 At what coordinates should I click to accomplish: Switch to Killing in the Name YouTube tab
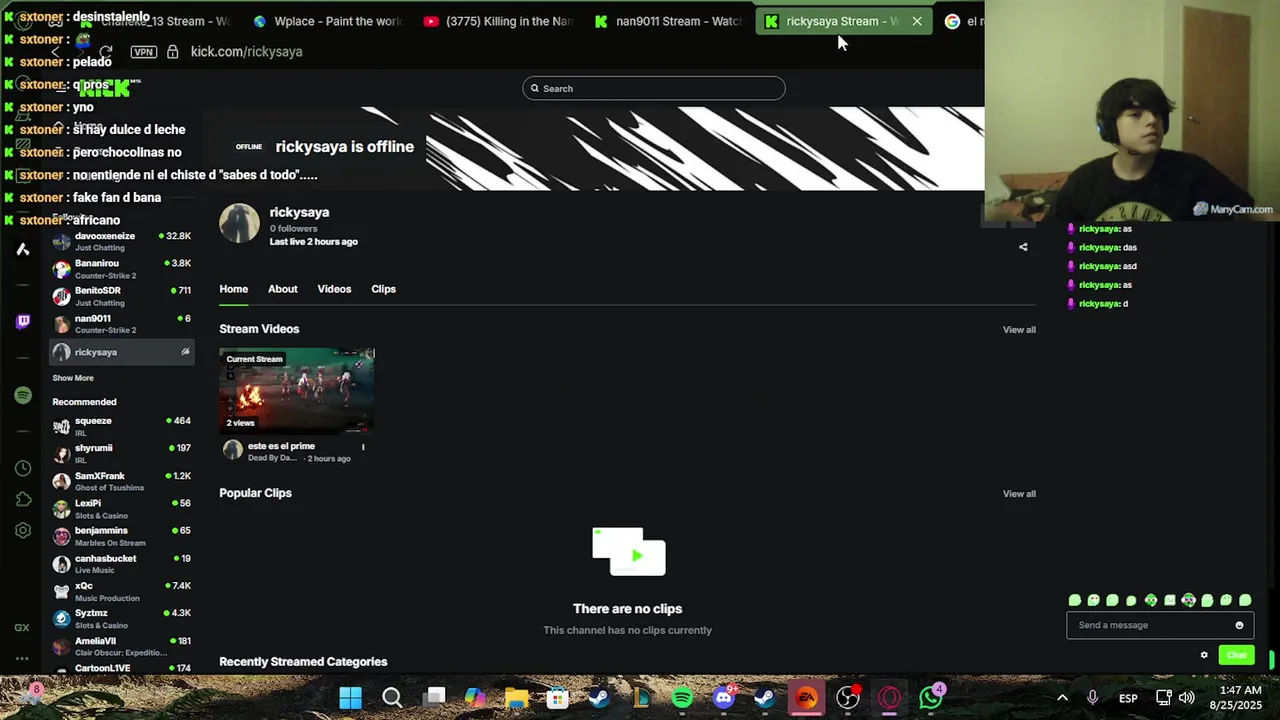tap(497, 21)
